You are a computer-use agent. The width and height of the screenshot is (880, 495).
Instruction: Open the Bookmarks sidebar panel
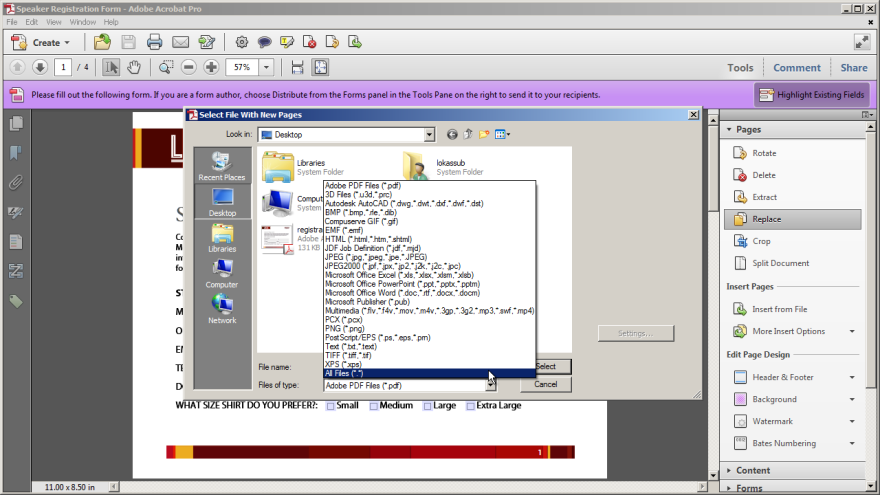pyautogui.click(x=16, y=153)
